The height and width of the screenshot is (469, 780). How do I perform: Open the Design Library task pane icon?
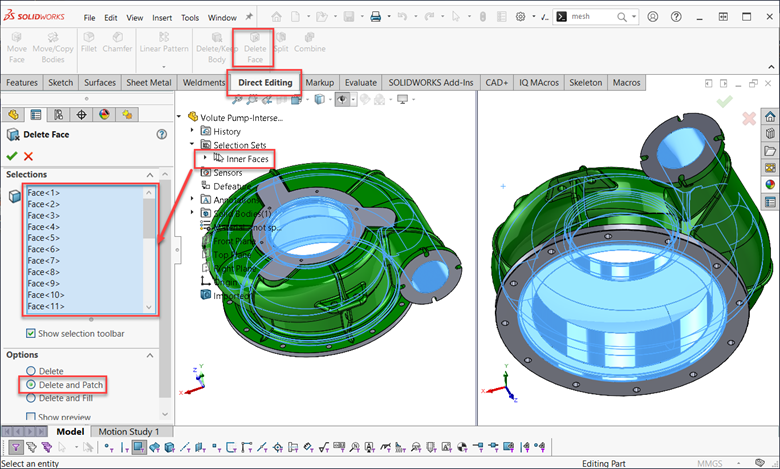coord(770,133)
